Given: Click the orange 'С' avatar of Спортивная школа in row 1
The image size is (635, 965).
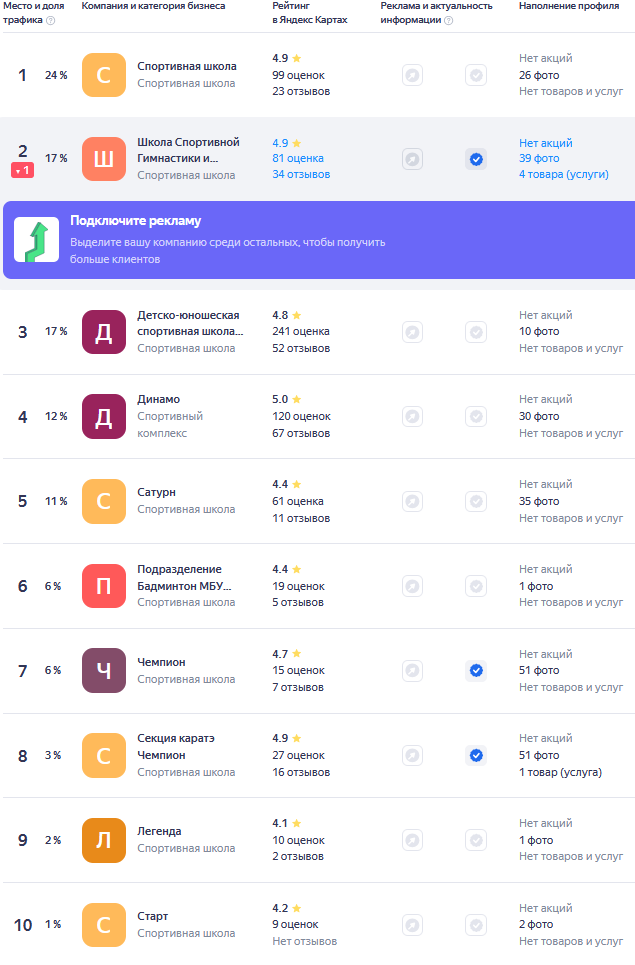Looking at the screenshot, I should [x=104, y=75].
